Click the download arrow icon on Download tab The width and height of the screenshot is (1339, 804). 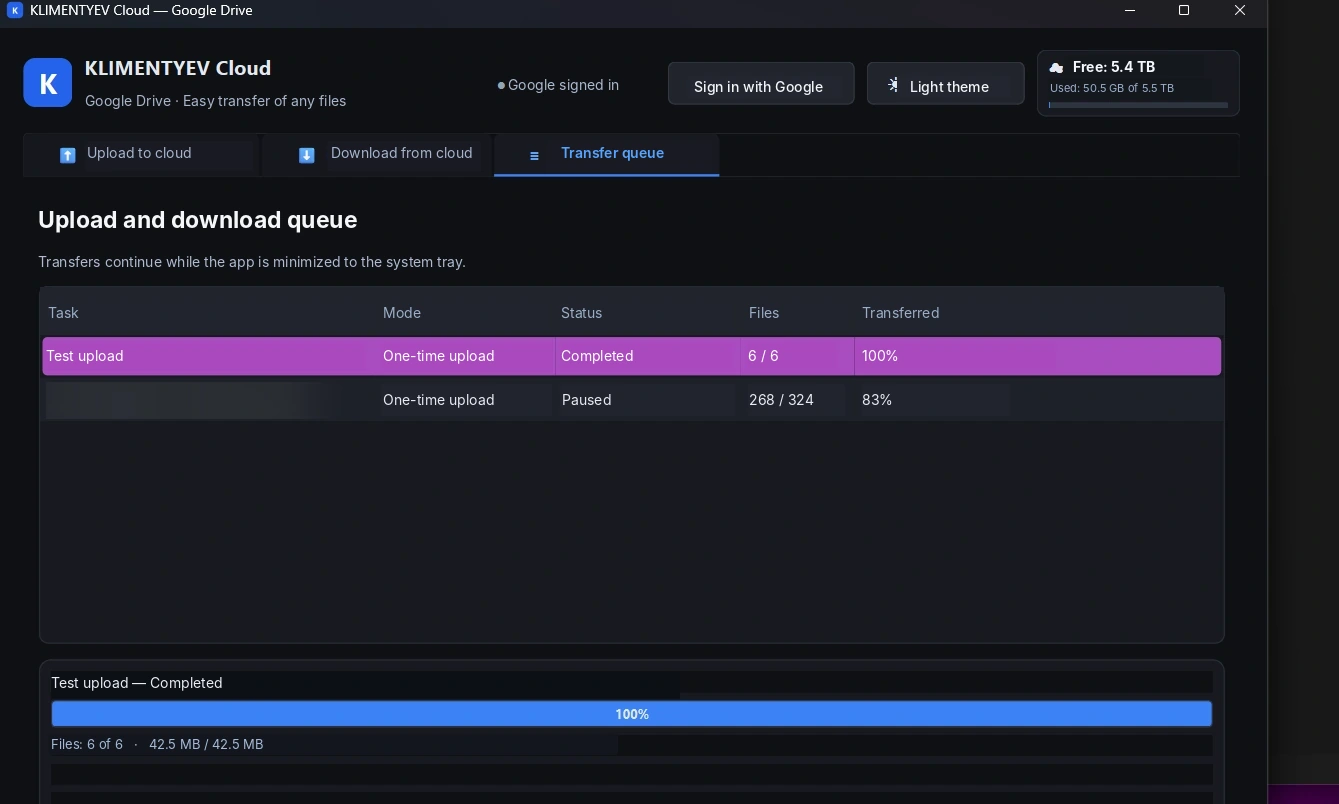307,155
